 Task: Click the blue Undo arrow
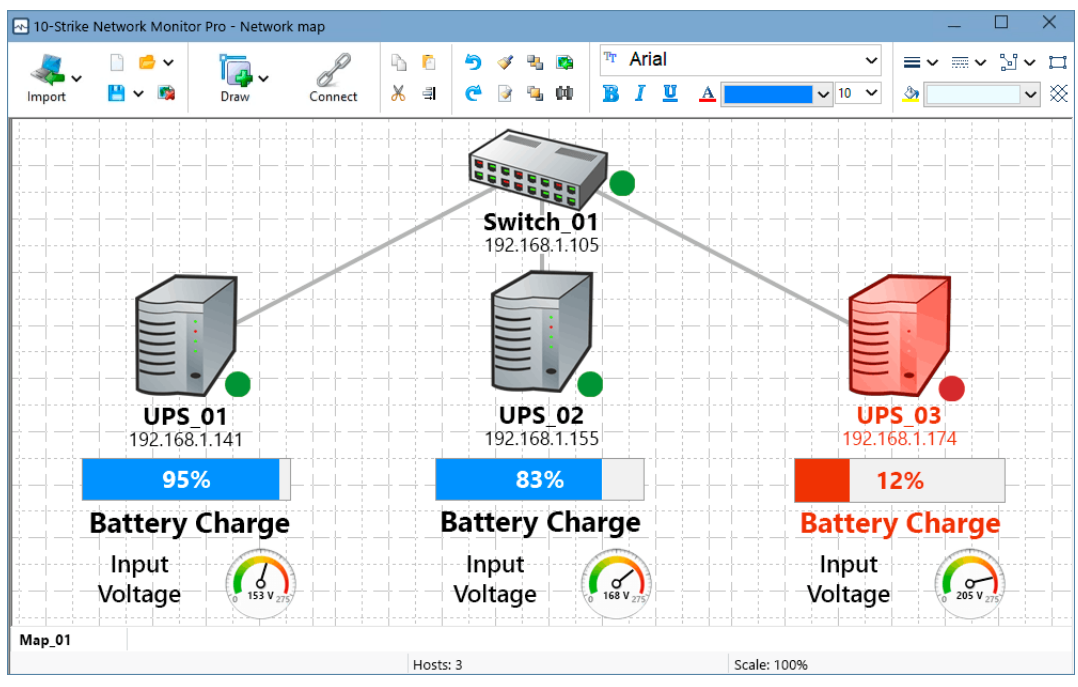473,62
